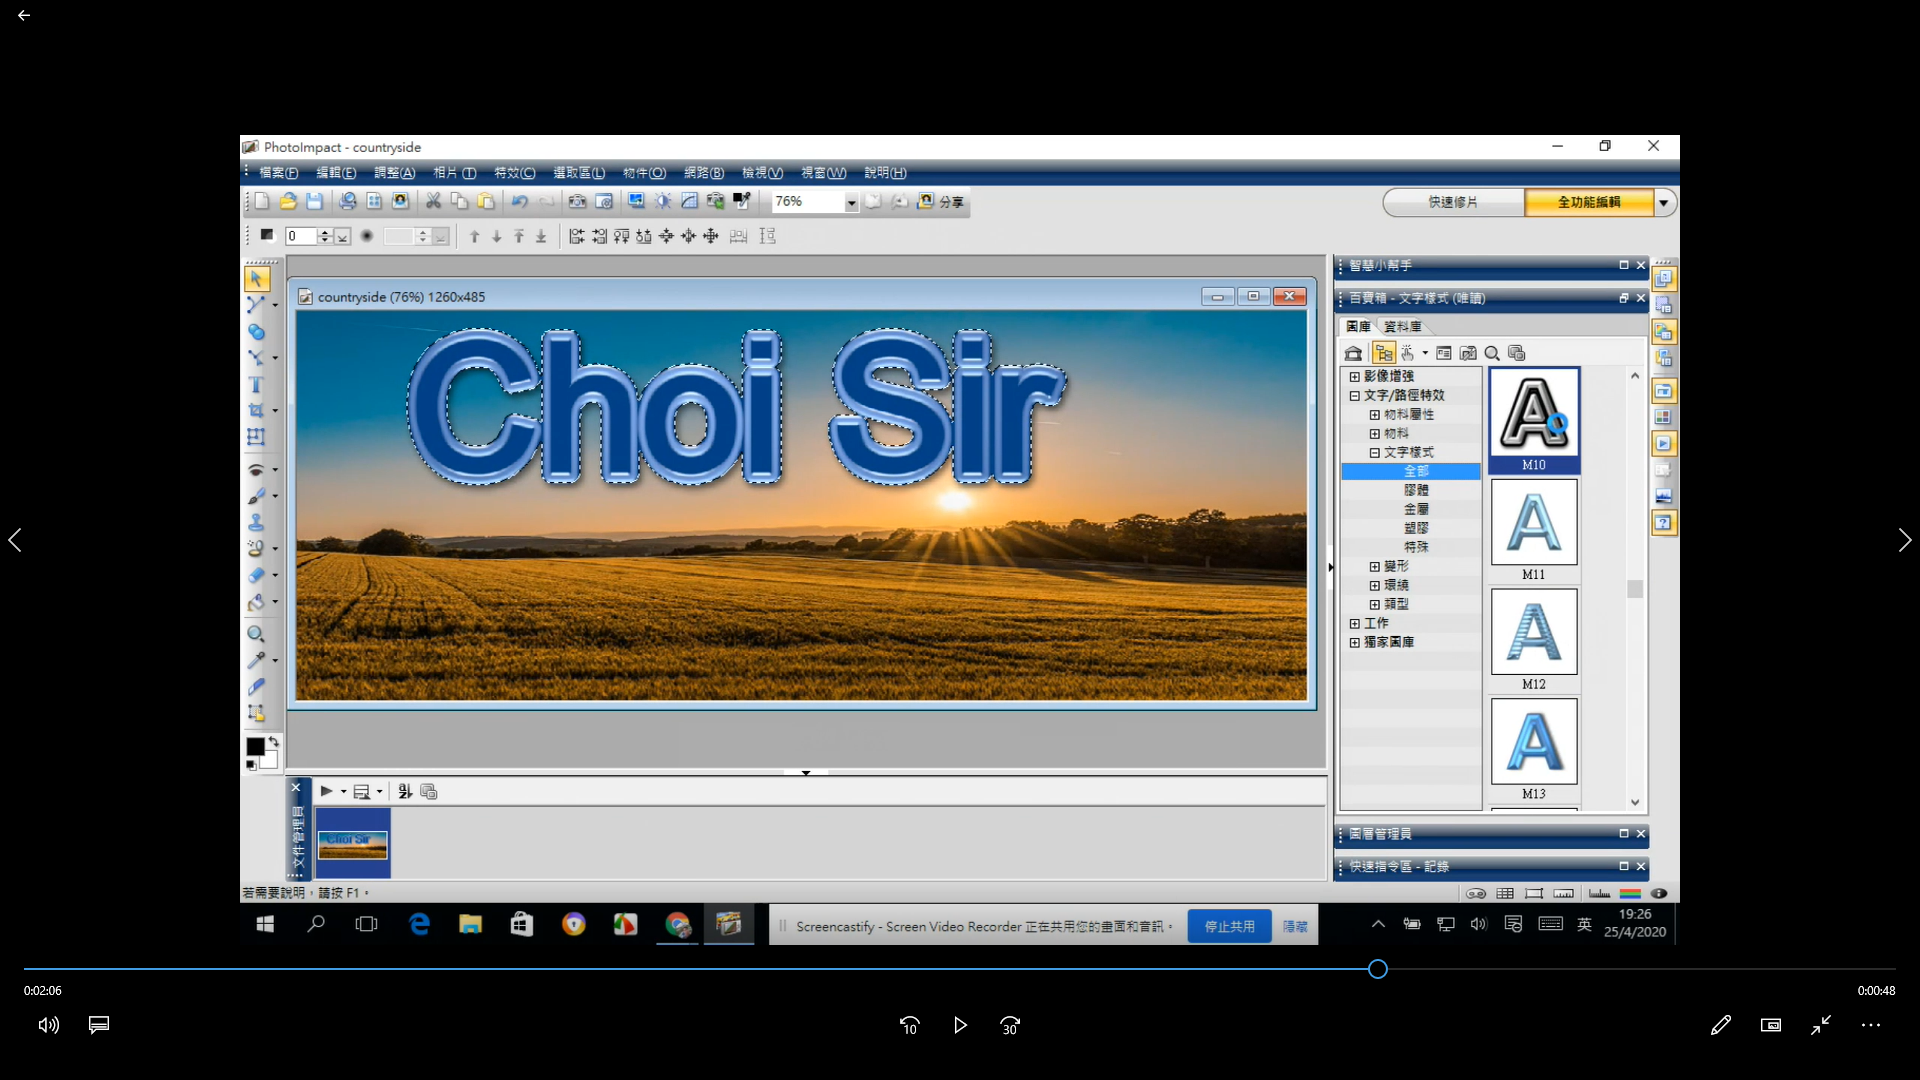Click the Undo arrow icon

(x=520, y=202)
